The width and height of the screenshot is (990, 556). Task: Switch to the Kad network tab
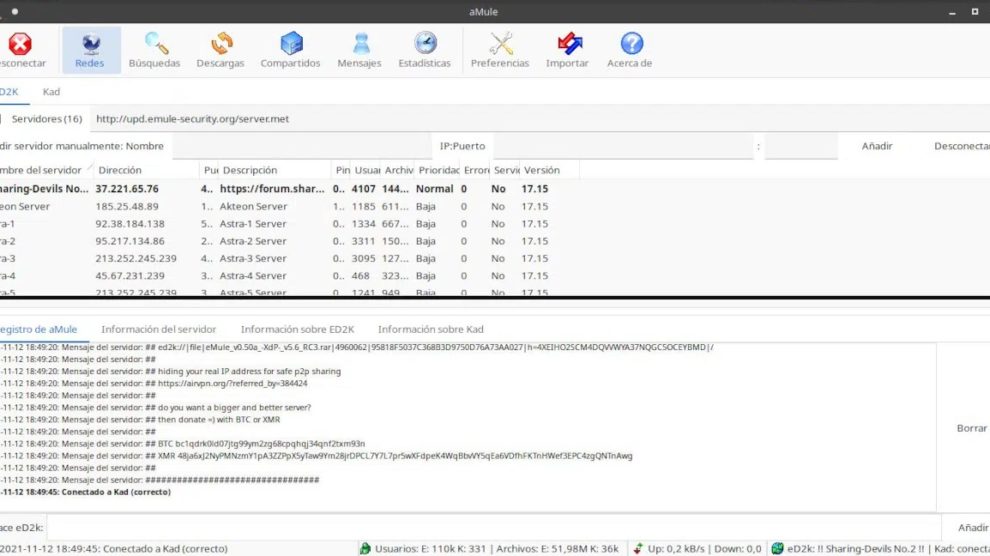click(x=51, y=92)
